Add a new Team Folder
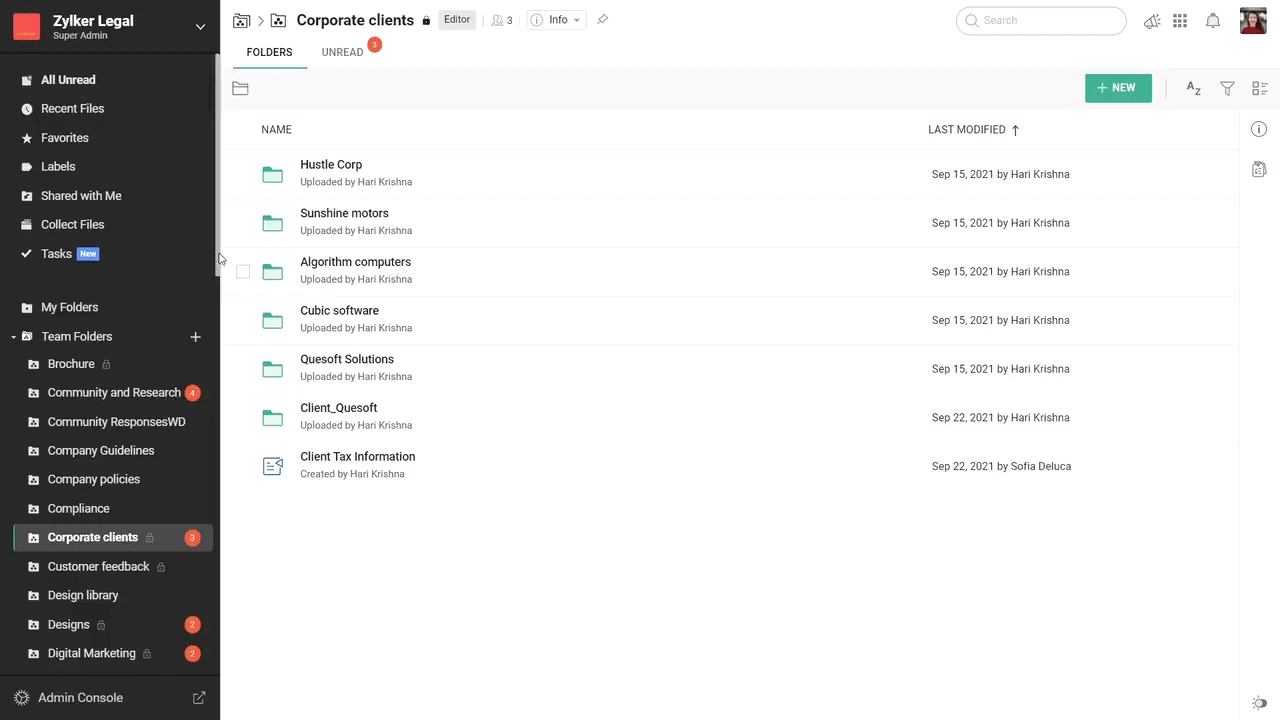 point(196,337)
